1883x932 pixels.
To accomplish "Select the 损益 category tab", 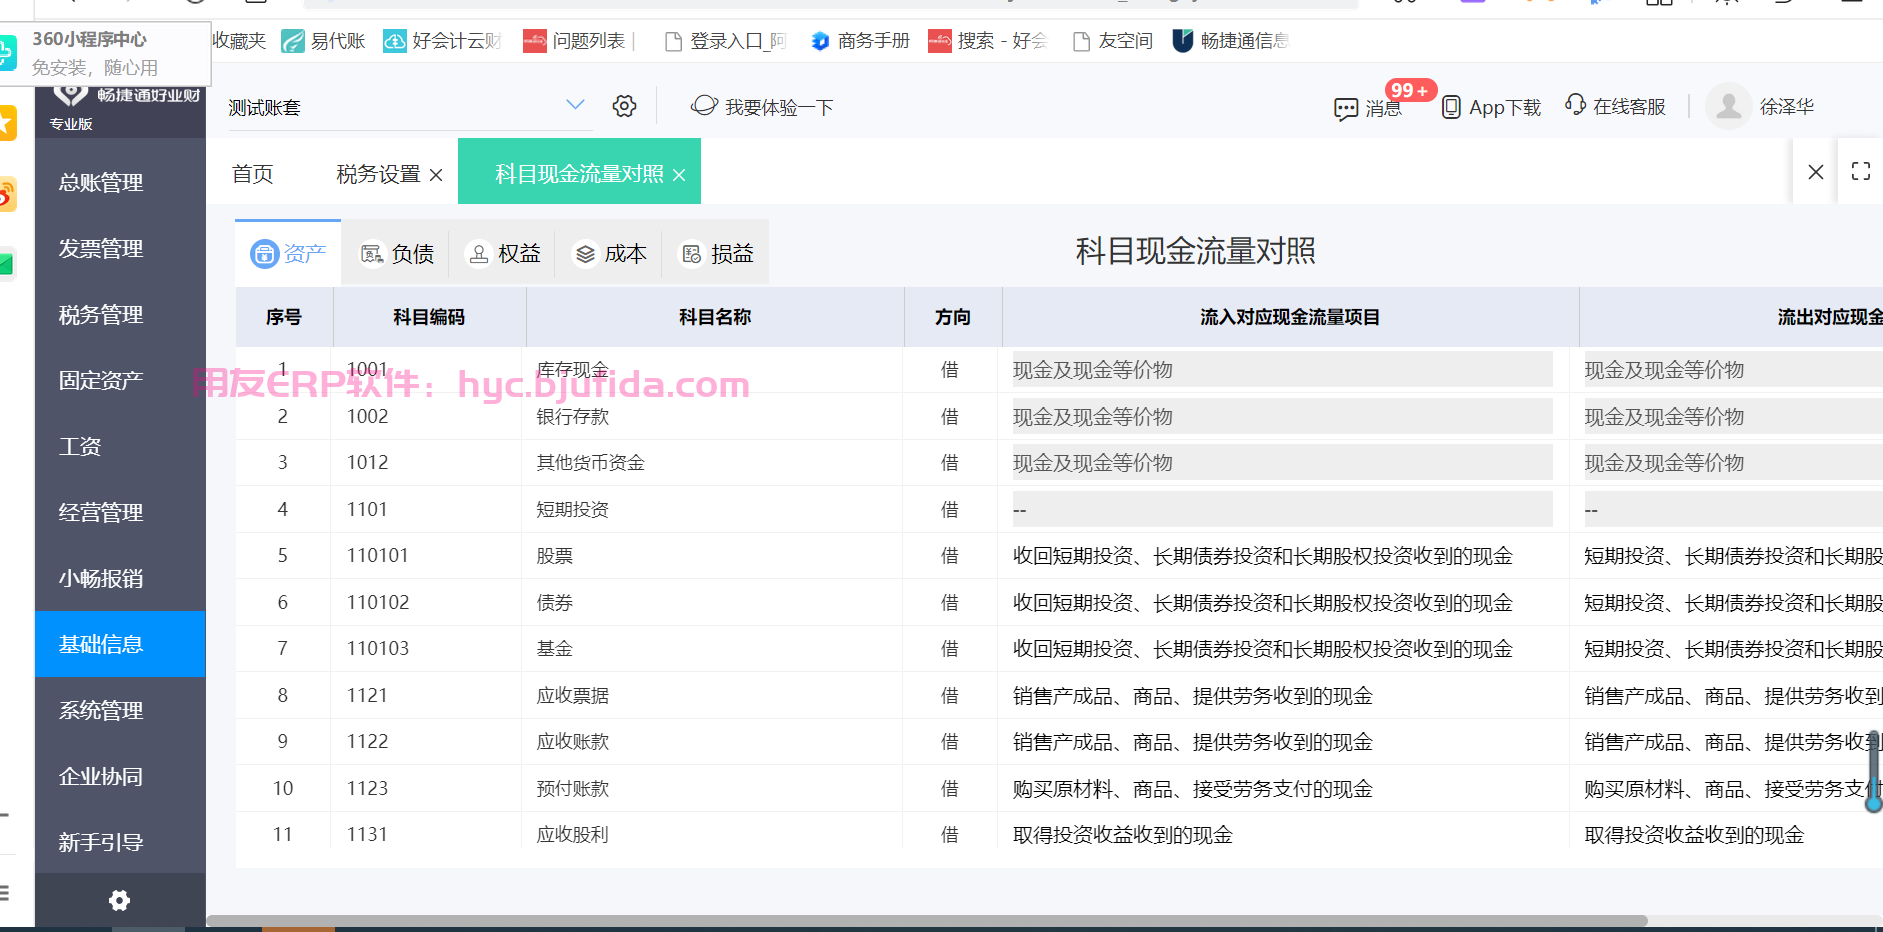I will [717, 254].
